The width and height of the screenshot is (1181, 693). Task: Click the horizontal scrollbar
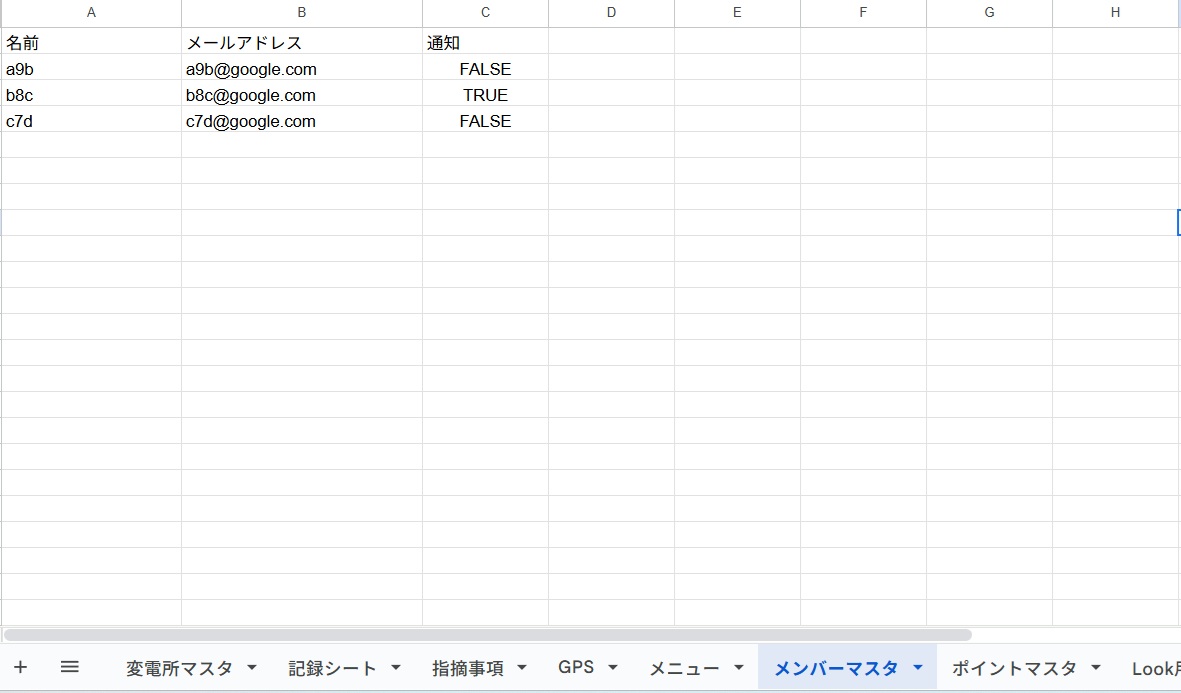(487, 635)
